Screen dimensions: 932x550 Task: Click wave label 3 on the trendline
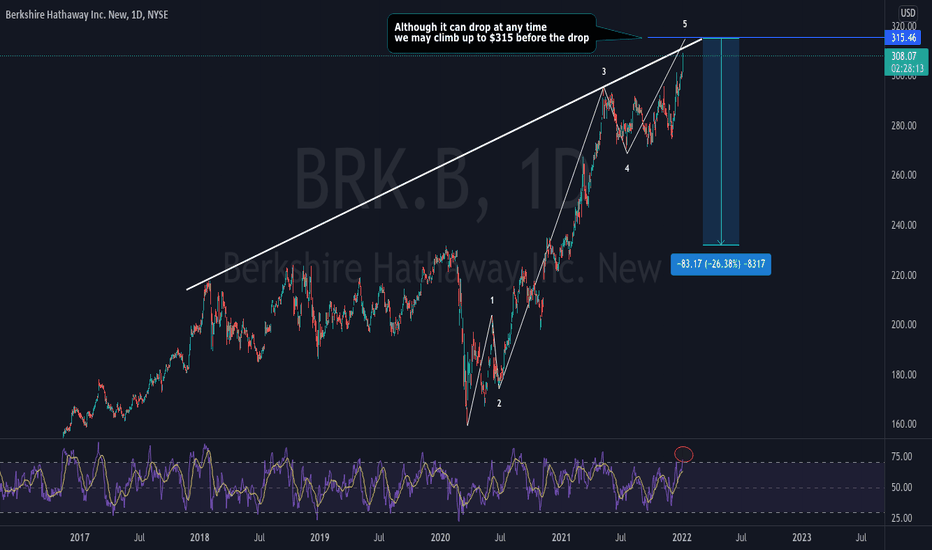604,72
